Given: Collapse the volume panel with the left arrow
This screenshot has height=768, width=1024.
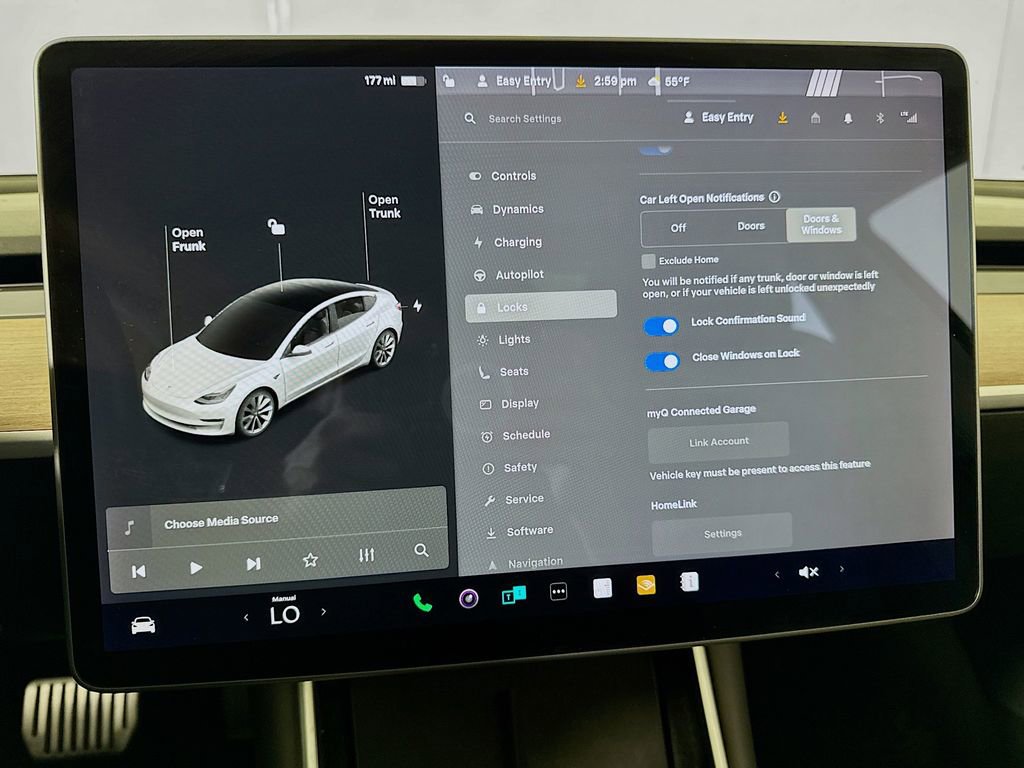Looking at the screenshot, I should (x=777, y=572).
